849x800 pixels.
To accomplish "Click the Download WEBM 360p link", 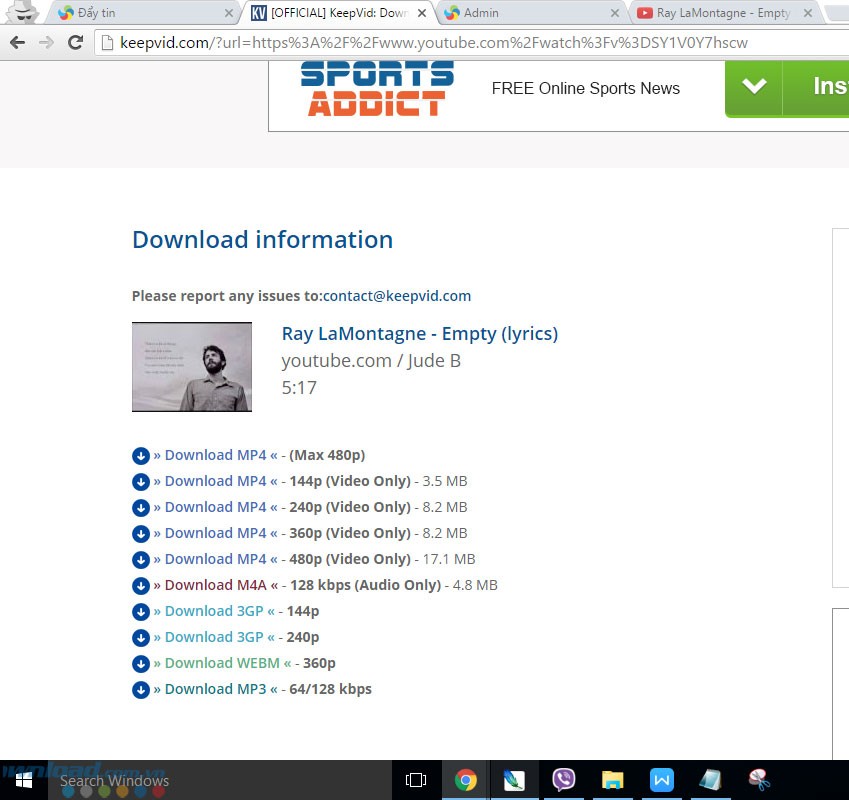I will click(x=222, y=663).
